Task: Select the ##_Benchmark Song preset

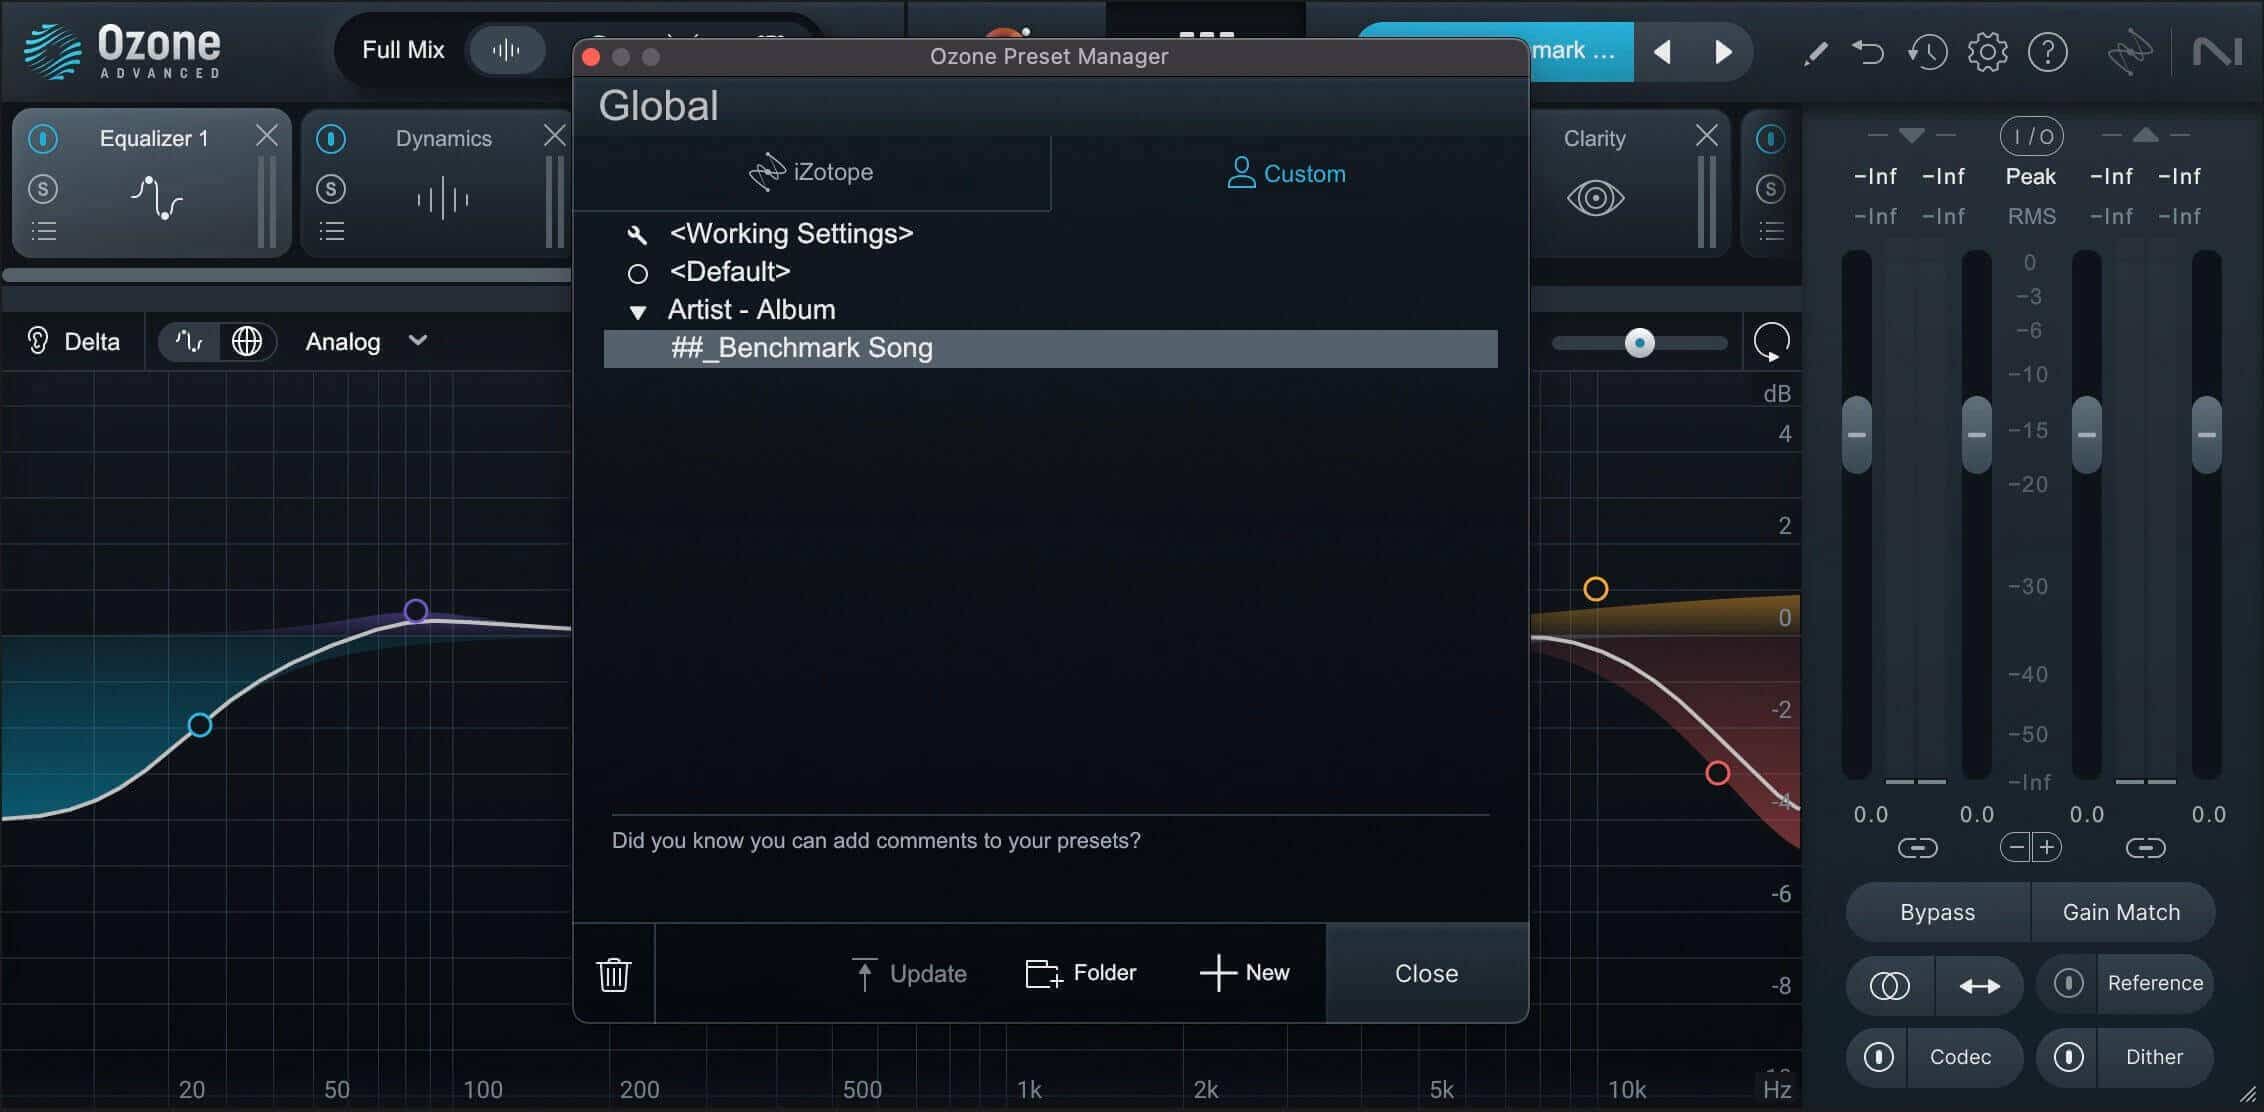Action: [x=1050, y=349]
